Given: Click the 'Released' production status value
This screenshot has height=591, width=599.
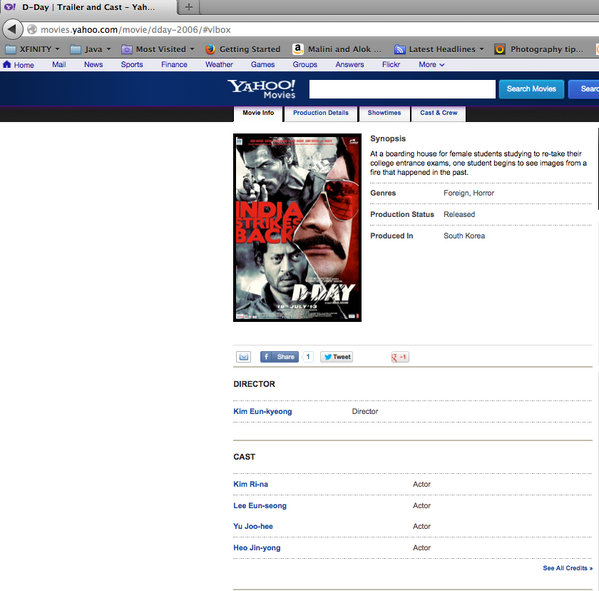Looking at the screenshot, I should click(x=459, y=214).
